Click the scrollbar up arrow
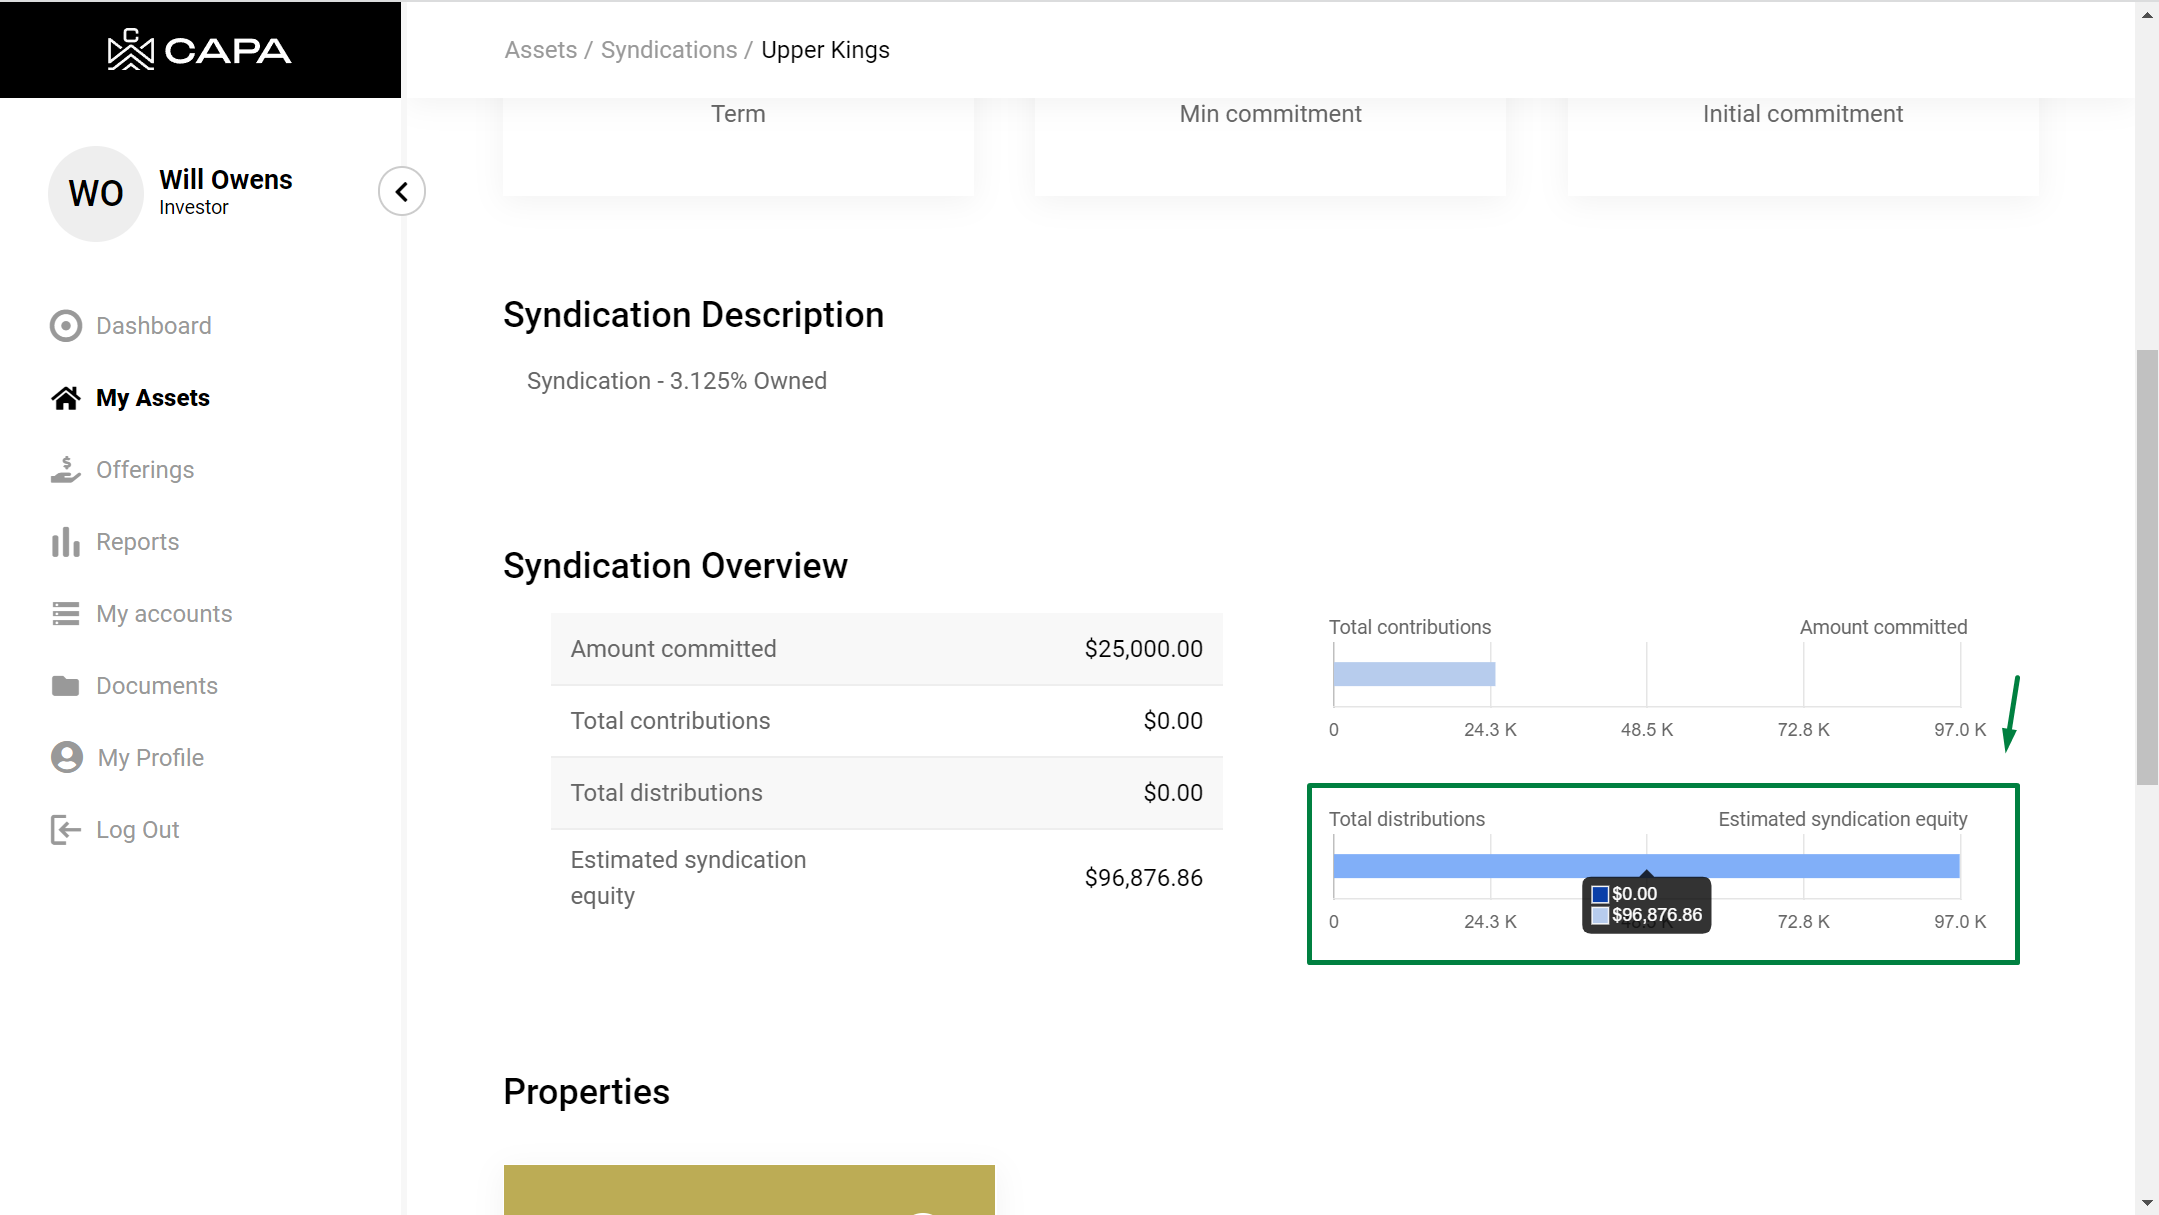Image resolution: width=2159 pixels, height=1215 pixels. [x=2147, y=14]
